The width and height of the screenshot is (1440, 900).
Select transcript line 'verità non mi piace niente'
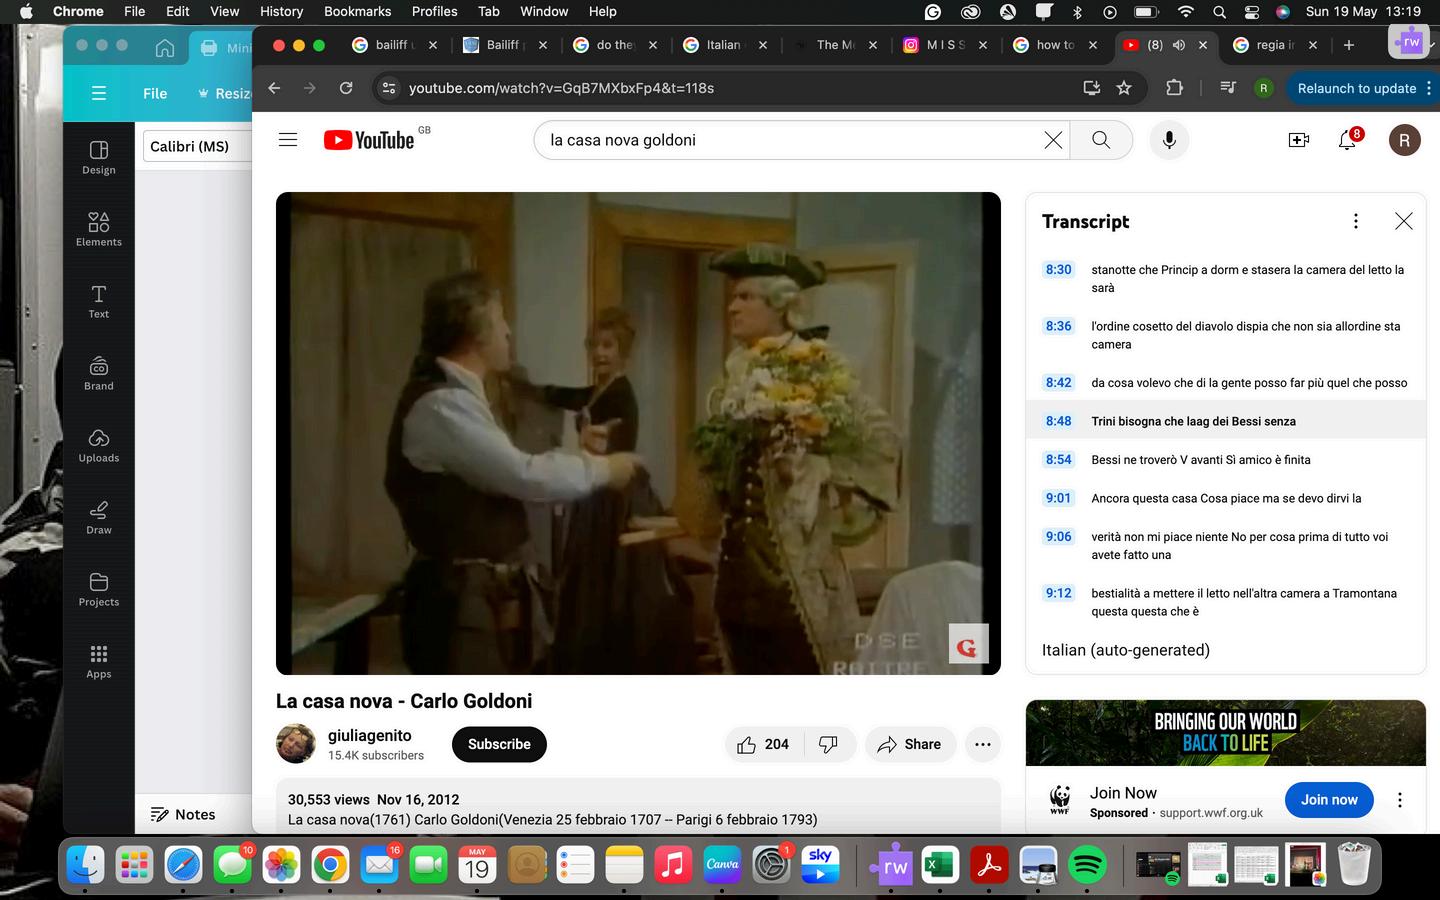point(1226,546)
